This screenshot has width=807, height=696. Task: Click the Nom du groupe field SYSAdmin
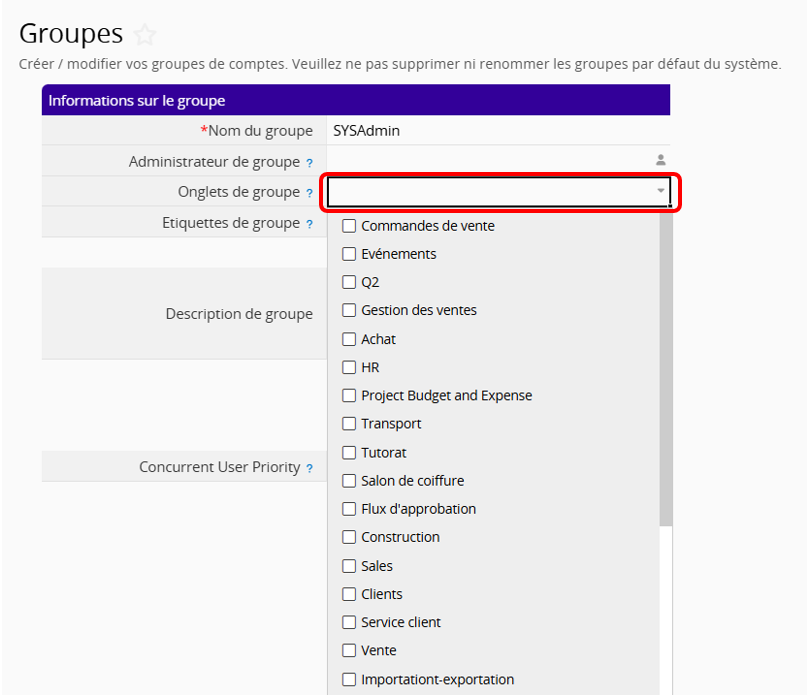tap(498, 131)
